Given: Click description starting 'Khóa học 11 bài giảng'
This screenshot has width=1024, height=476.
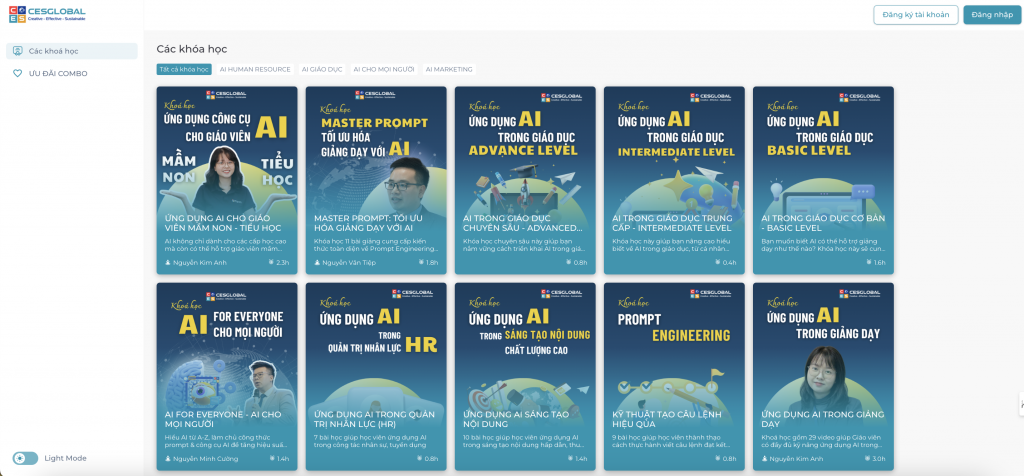Looking at the screenshot, I should point(375,245).
